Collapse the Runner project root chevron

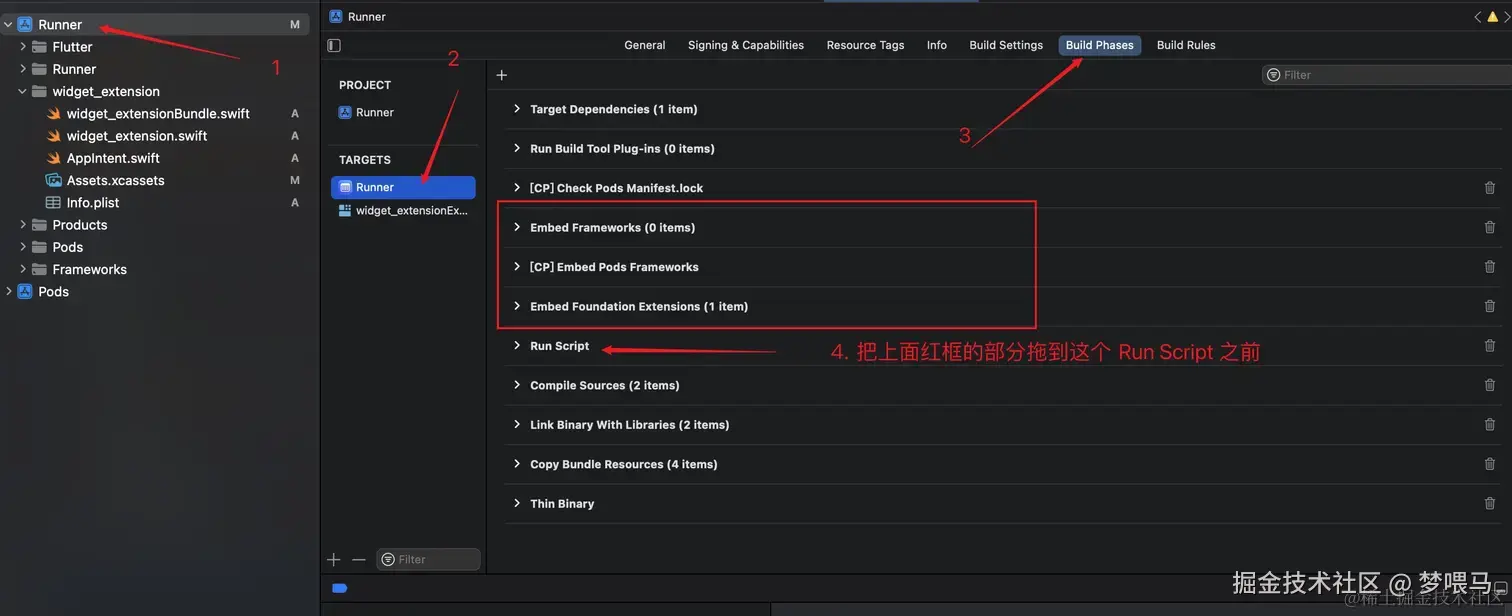coord(8,24)
